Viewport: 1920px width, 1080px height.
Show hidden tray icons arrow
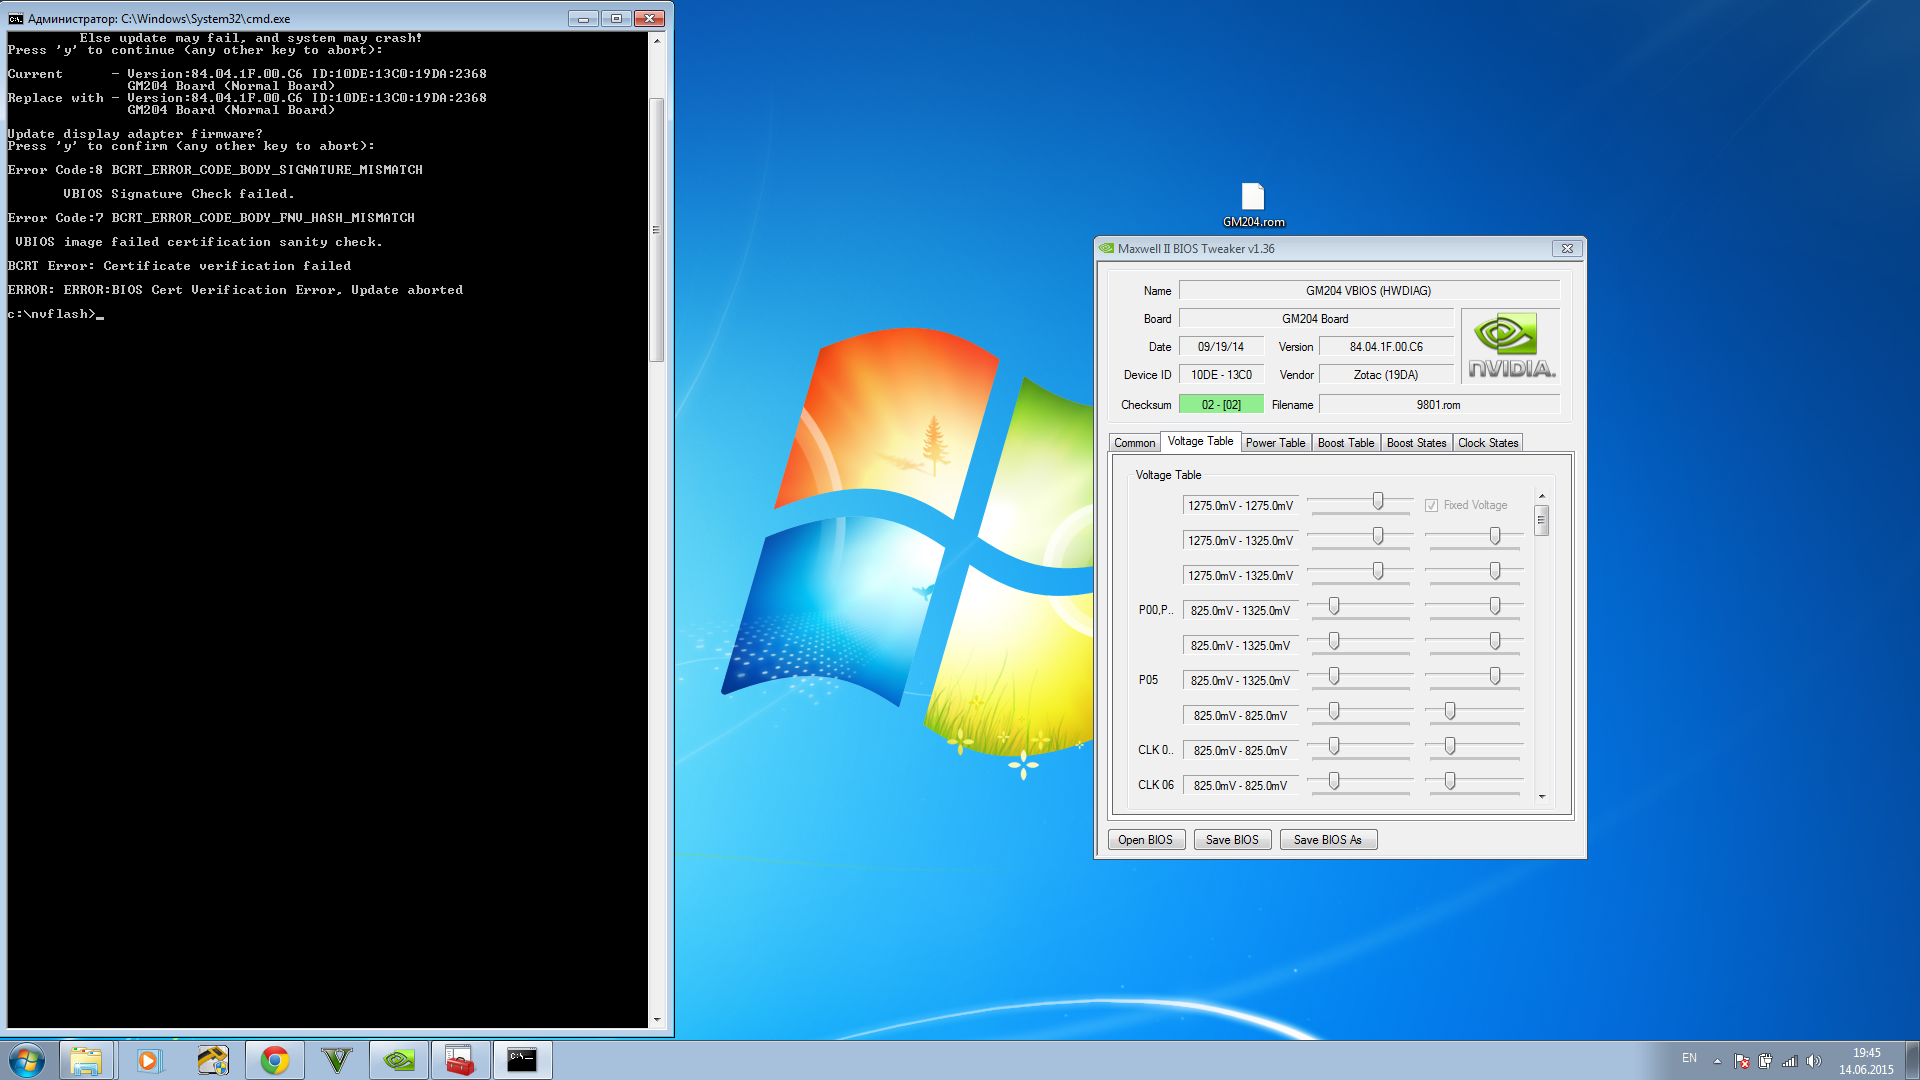point(1717,1061)
